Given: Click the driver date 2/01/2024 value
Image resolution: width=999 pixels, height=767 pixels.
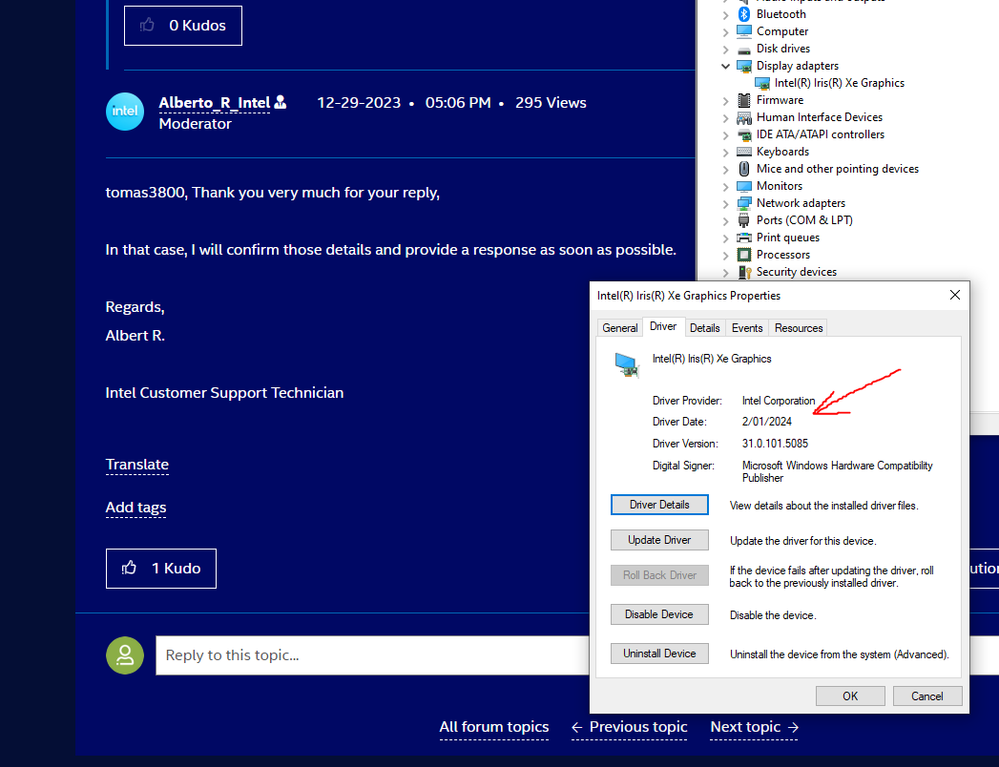Looking at the screenshot, I should [766, 422].
